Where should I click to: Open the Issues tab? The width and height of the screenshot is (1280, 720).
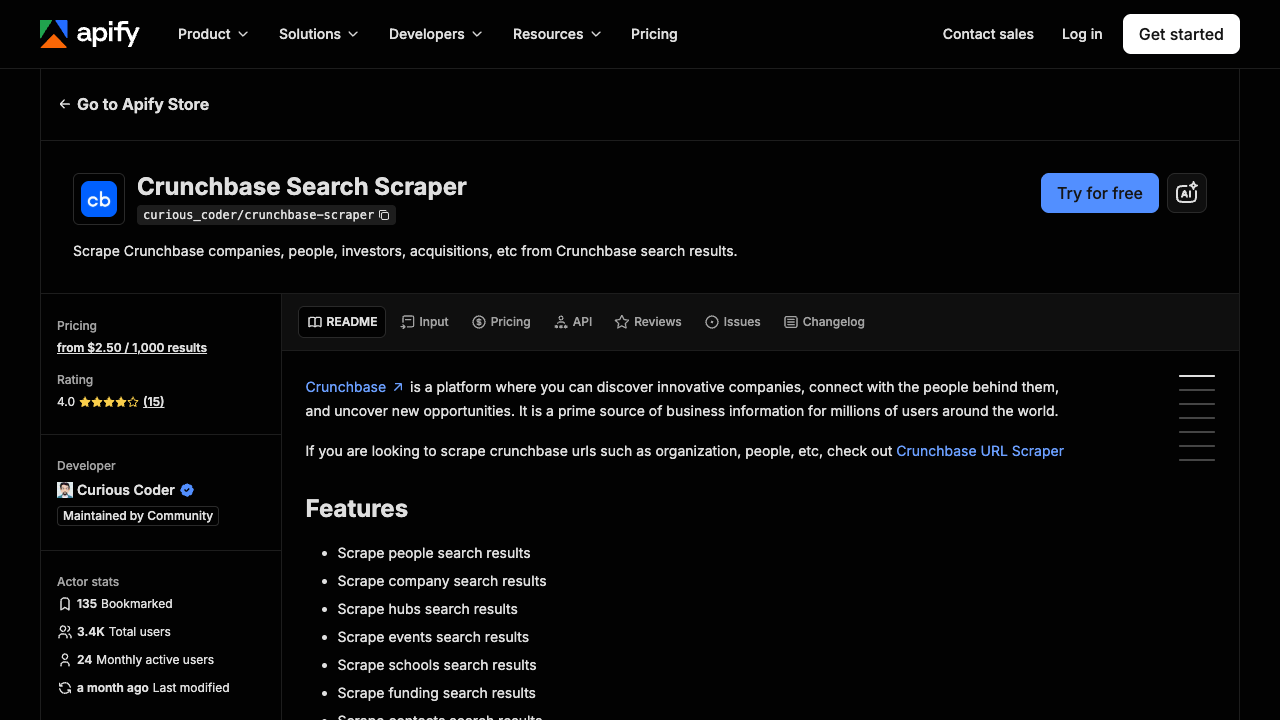(x=733, y=322)
